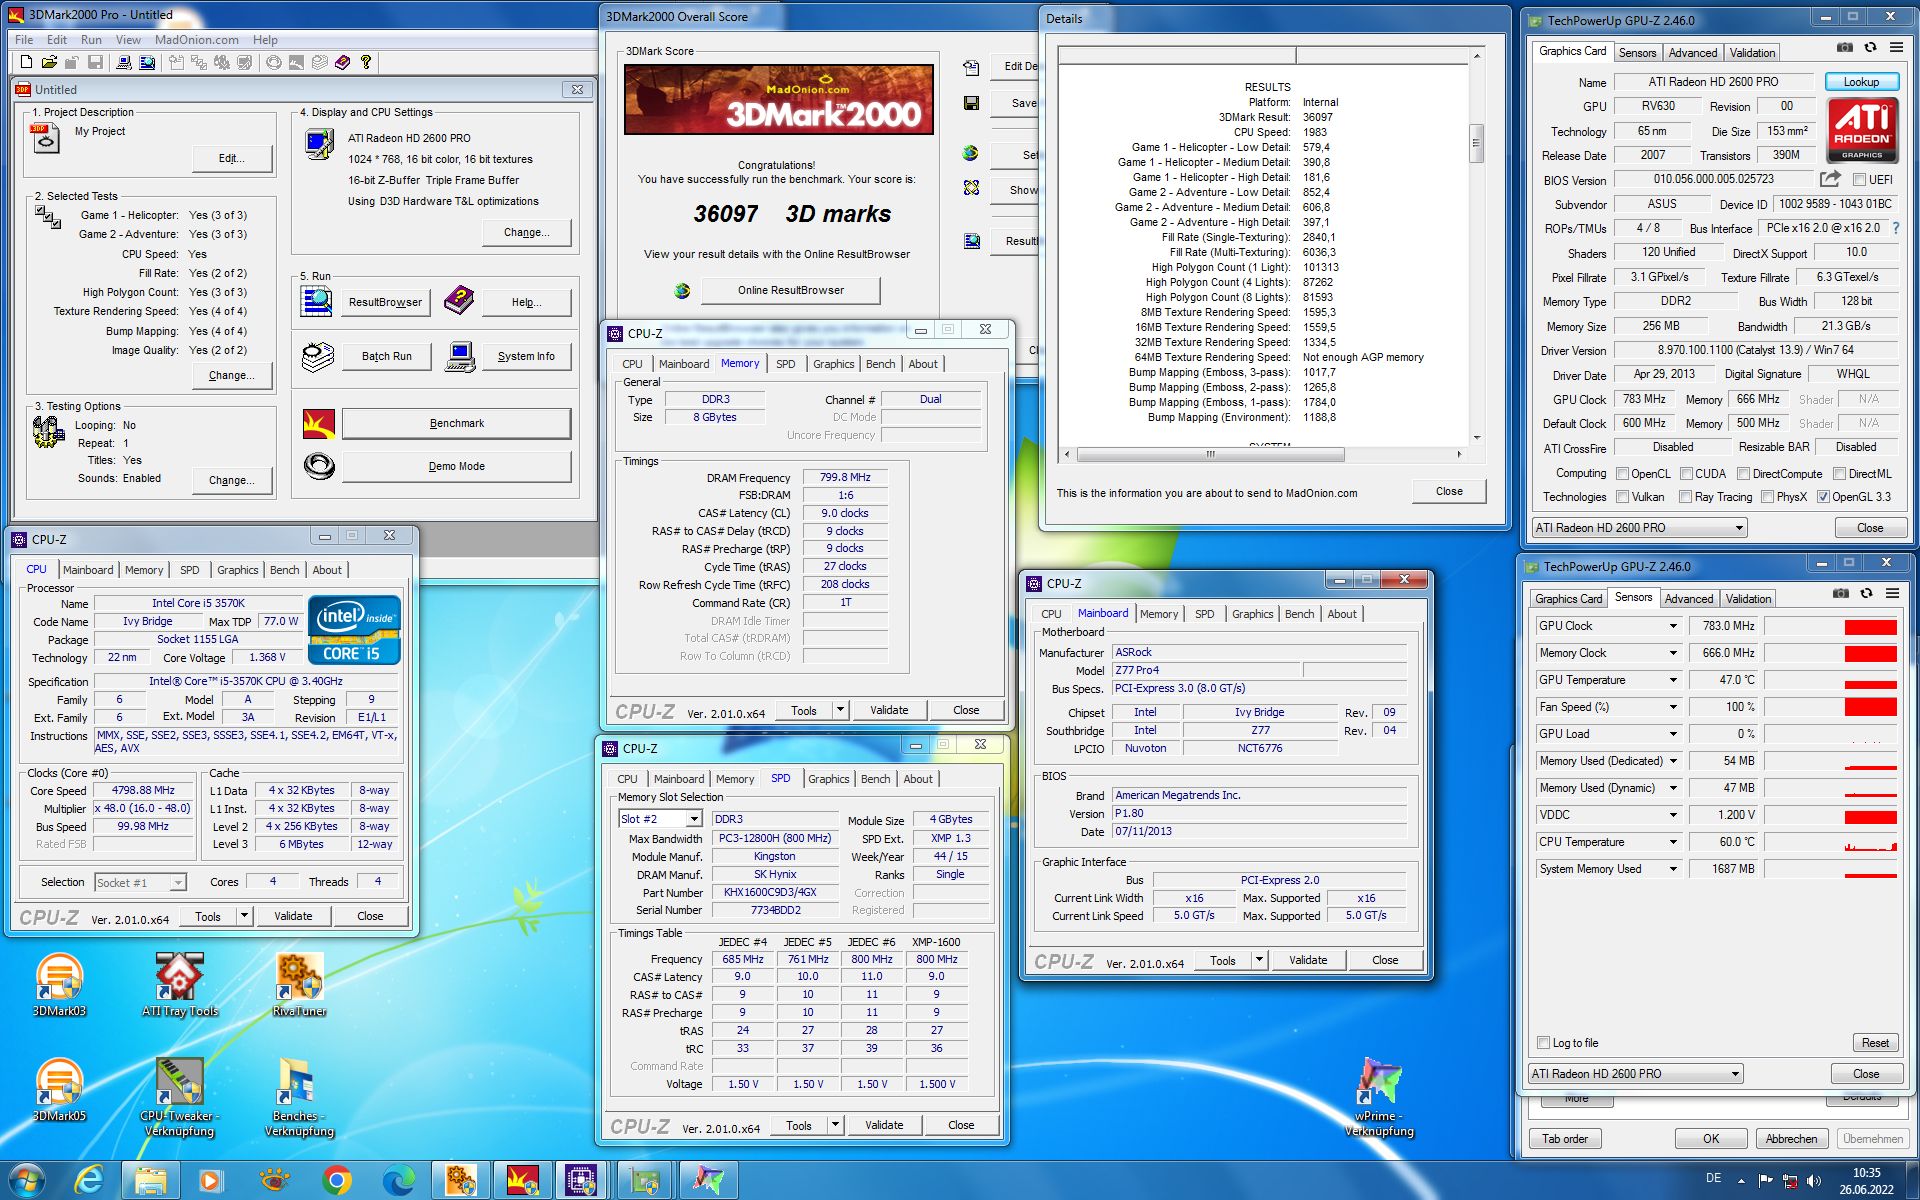Open the CPU-Tweaker desktop shortcut
Screen dimensions: 1920x1200
(179, 1097)
